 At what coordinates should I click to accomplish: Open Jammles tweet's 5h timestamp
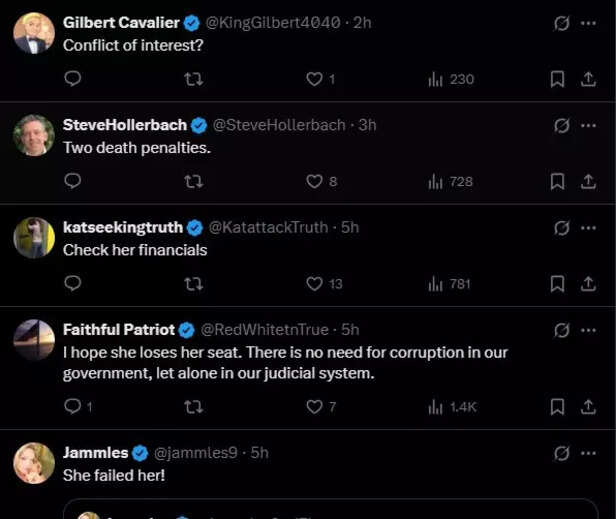(x=259, y=452)
